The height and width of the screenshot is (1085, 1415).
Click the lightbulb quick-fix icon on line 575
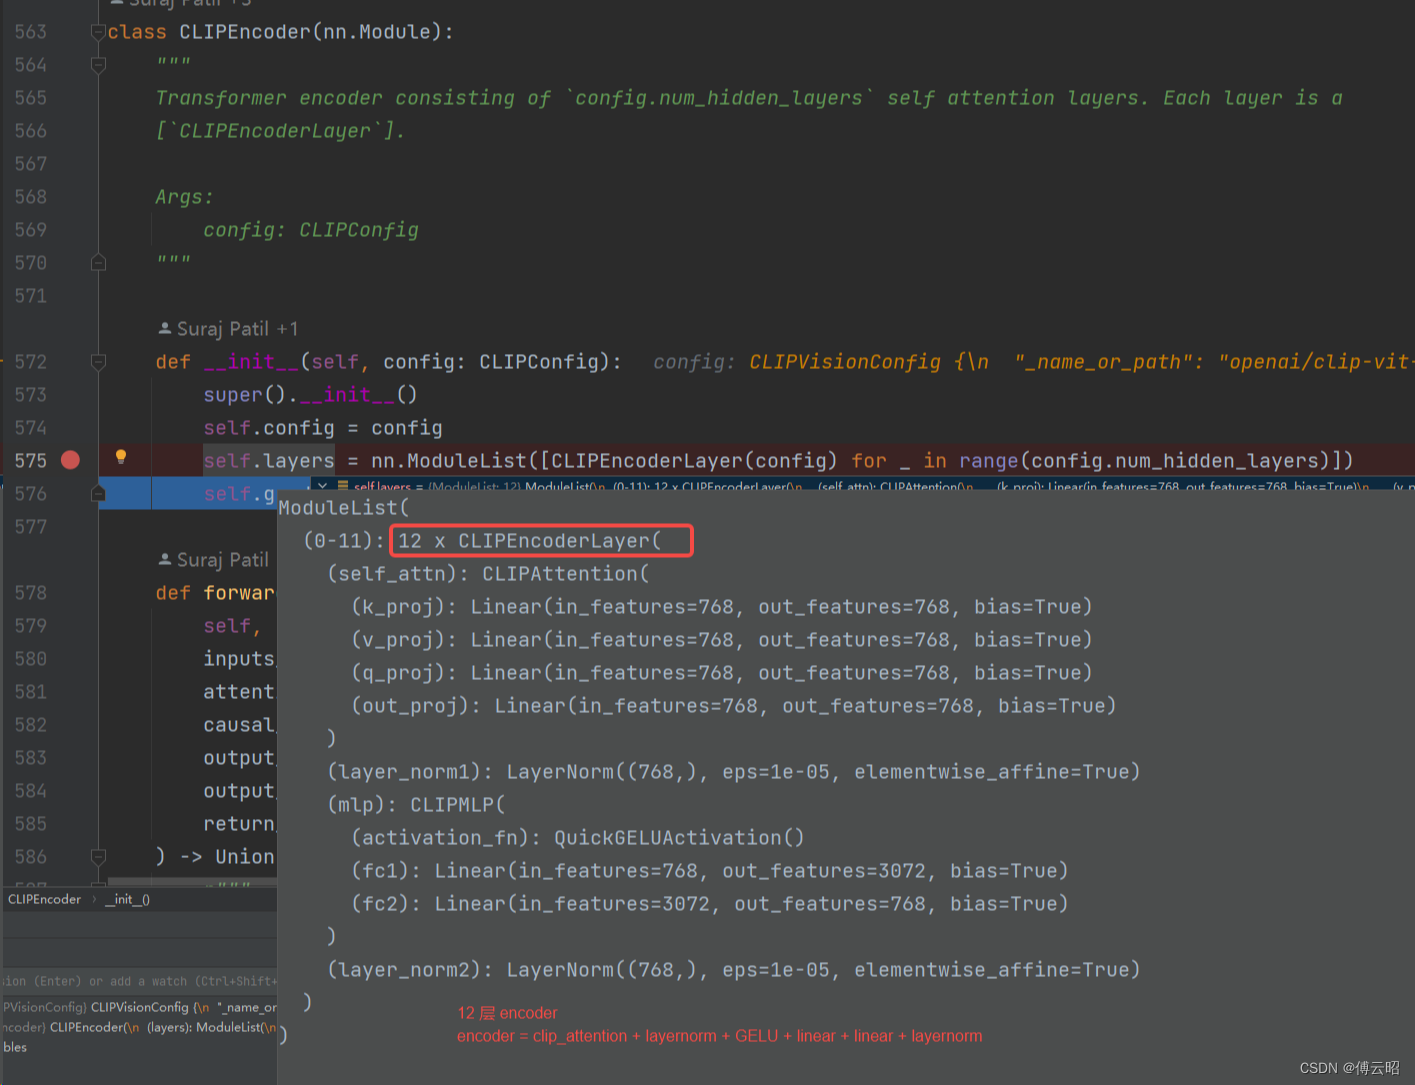120,457
